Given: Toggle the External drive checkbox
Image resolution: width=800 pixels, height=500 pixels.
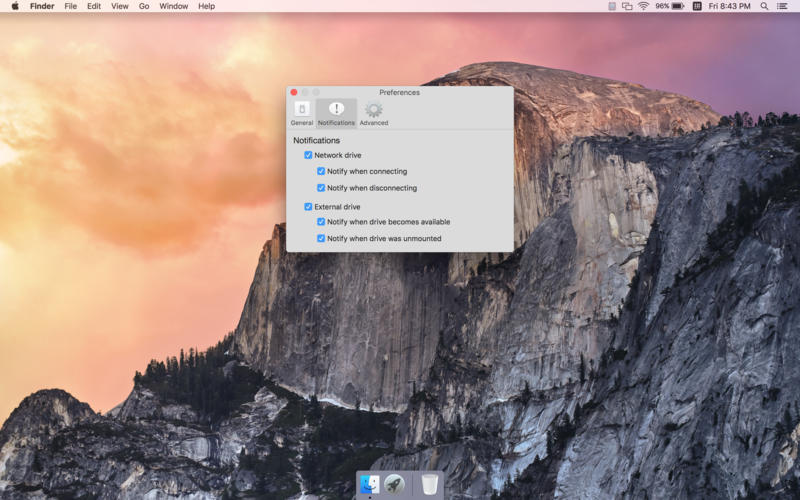Looking at the screenshot, I should (308, 207).
